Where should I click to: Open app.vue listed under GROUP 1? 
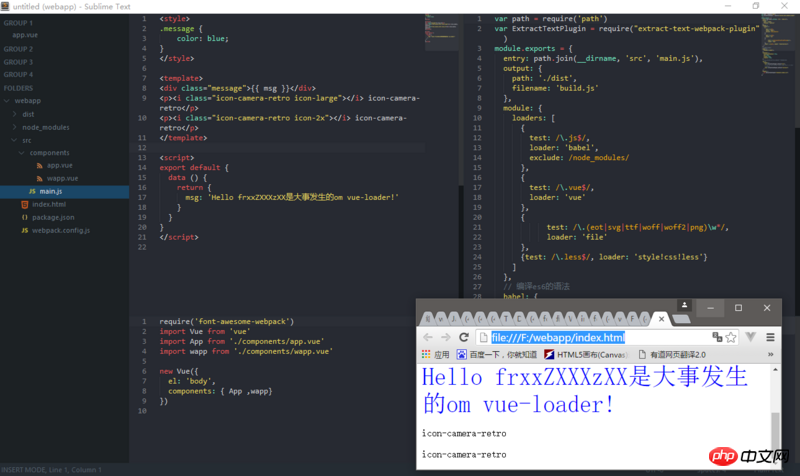point(25,35)
